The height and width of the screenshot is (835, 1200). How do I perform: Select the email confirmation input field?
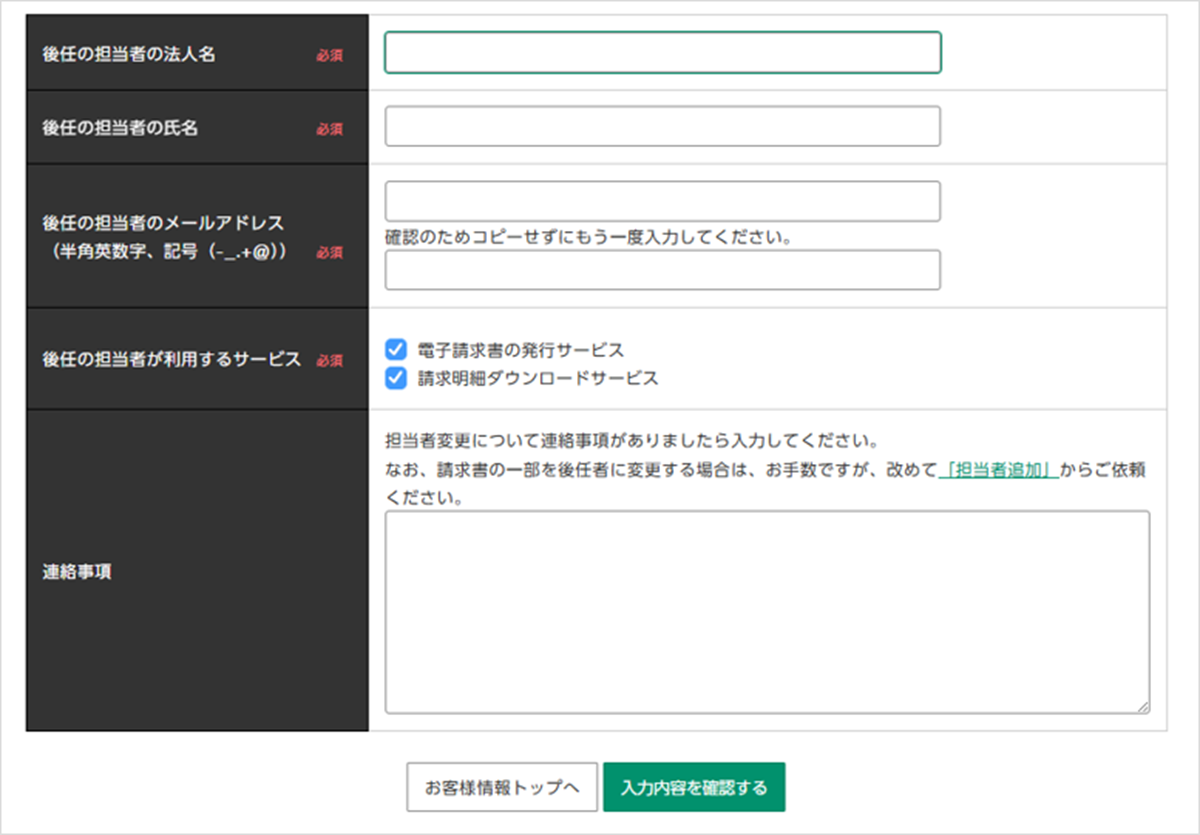pyautogui.click(x=662, y=270)
